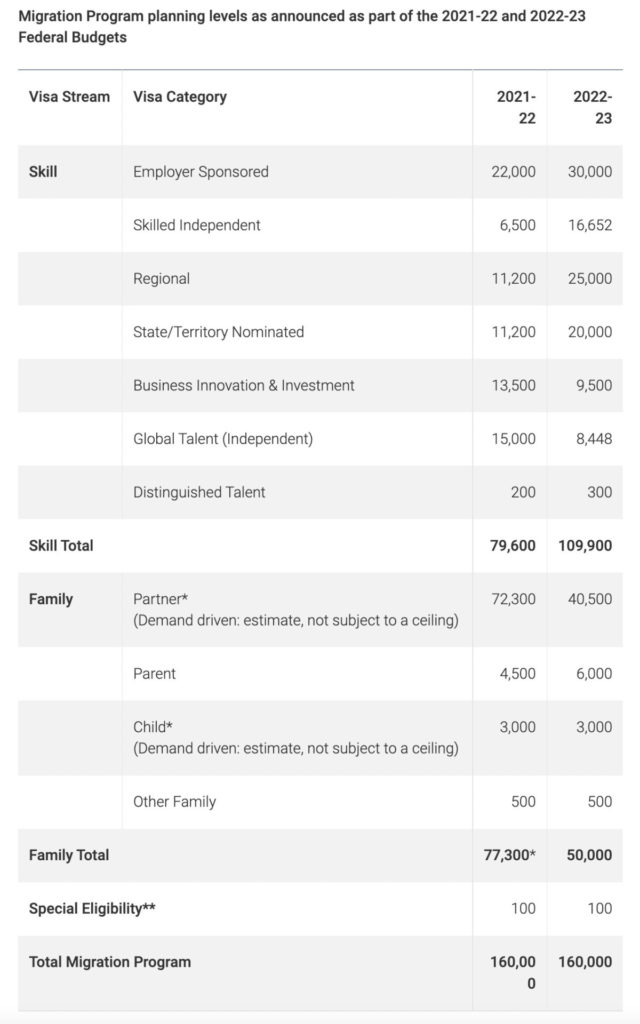
Task: Select the Visa Category column header
Action: click(x=180, y=97)
